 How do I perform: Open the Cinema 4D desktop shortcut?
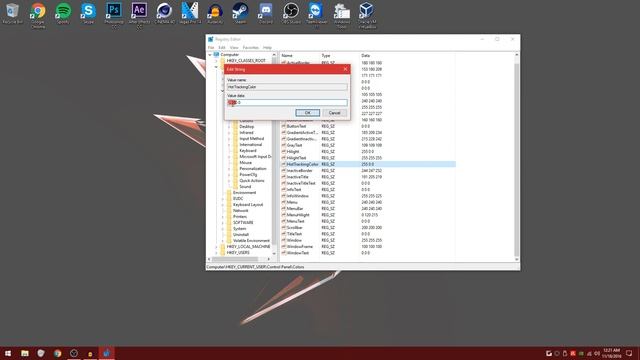pos(164,13)
